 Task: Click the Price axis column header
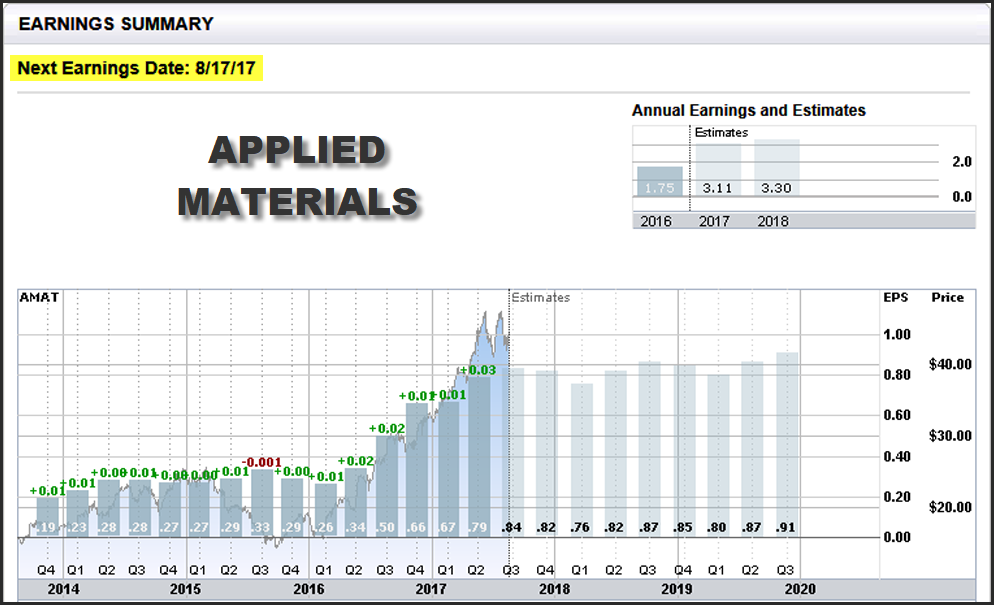(947, 297)
